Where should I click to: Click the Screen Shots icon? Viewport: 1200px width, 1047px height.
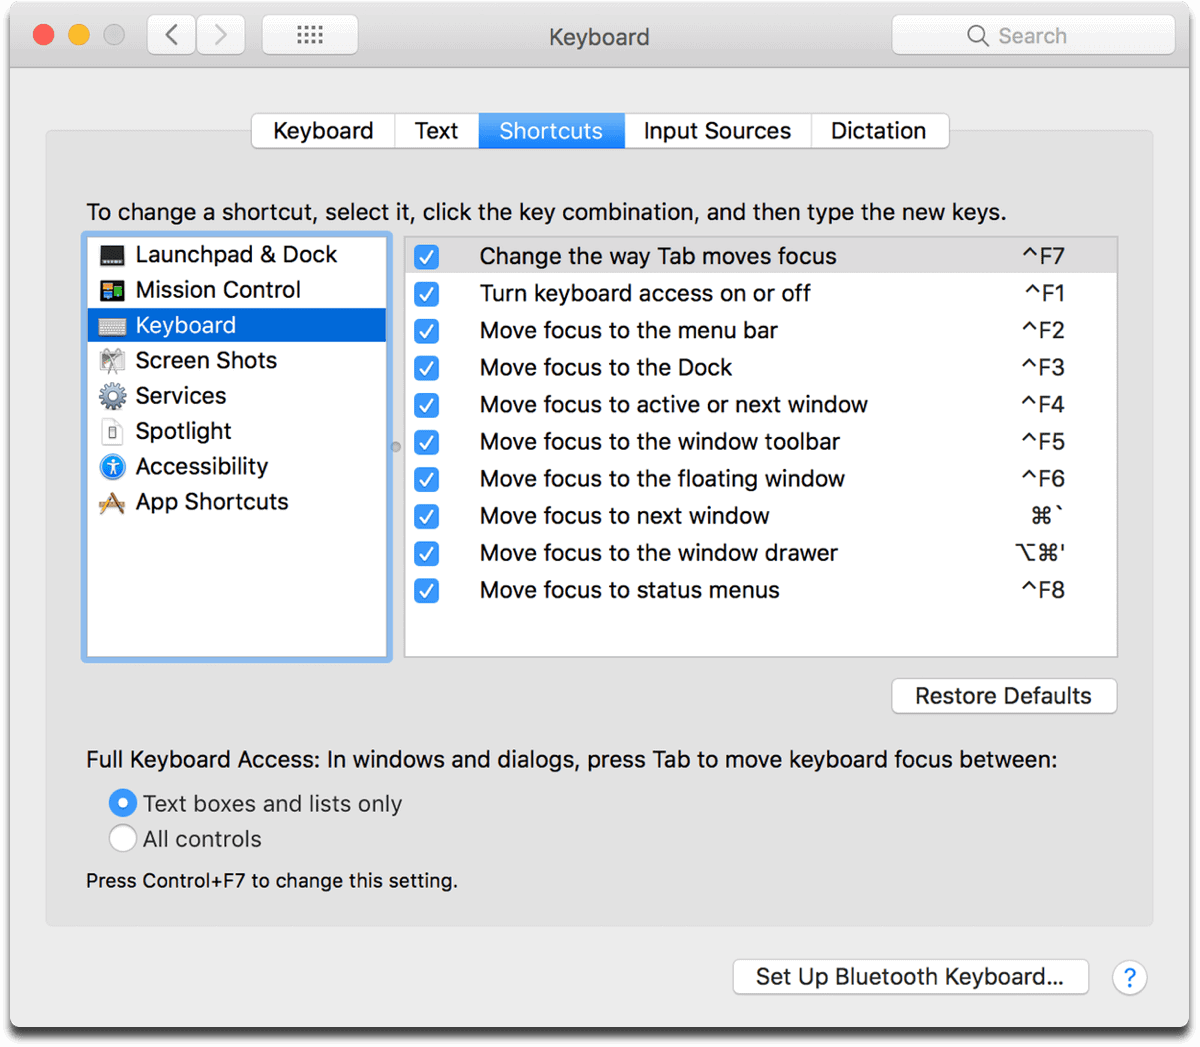112,361
